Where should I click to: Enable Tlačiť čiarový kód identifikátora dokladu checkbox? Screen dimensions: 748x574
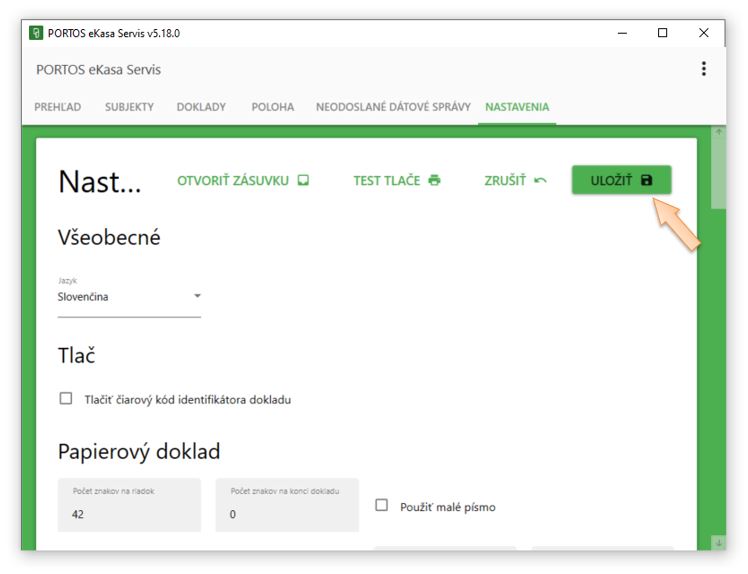pos(66,399)
